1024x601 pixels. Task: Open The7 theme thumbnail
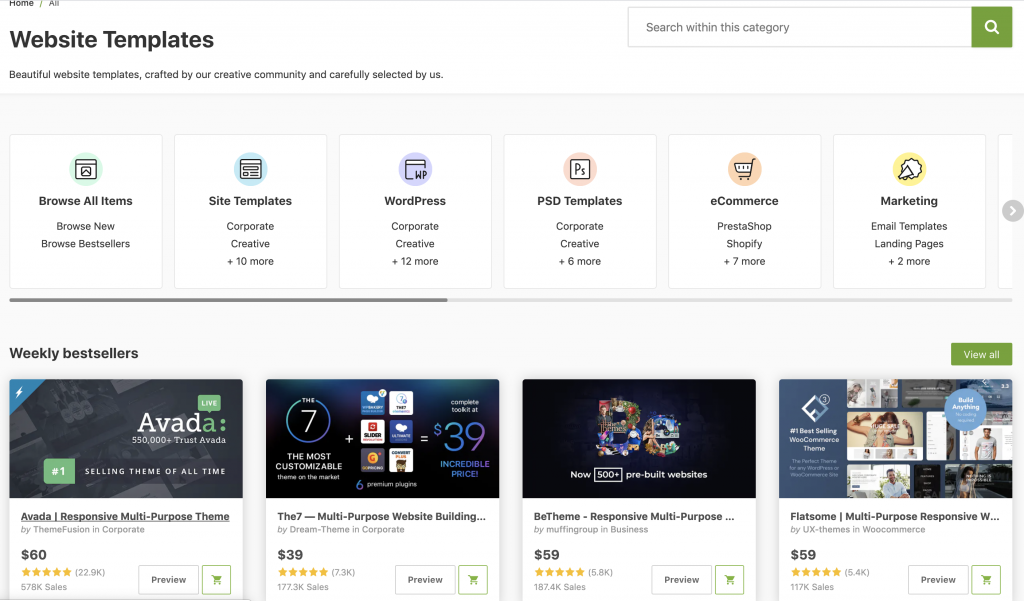click(383, 438)
